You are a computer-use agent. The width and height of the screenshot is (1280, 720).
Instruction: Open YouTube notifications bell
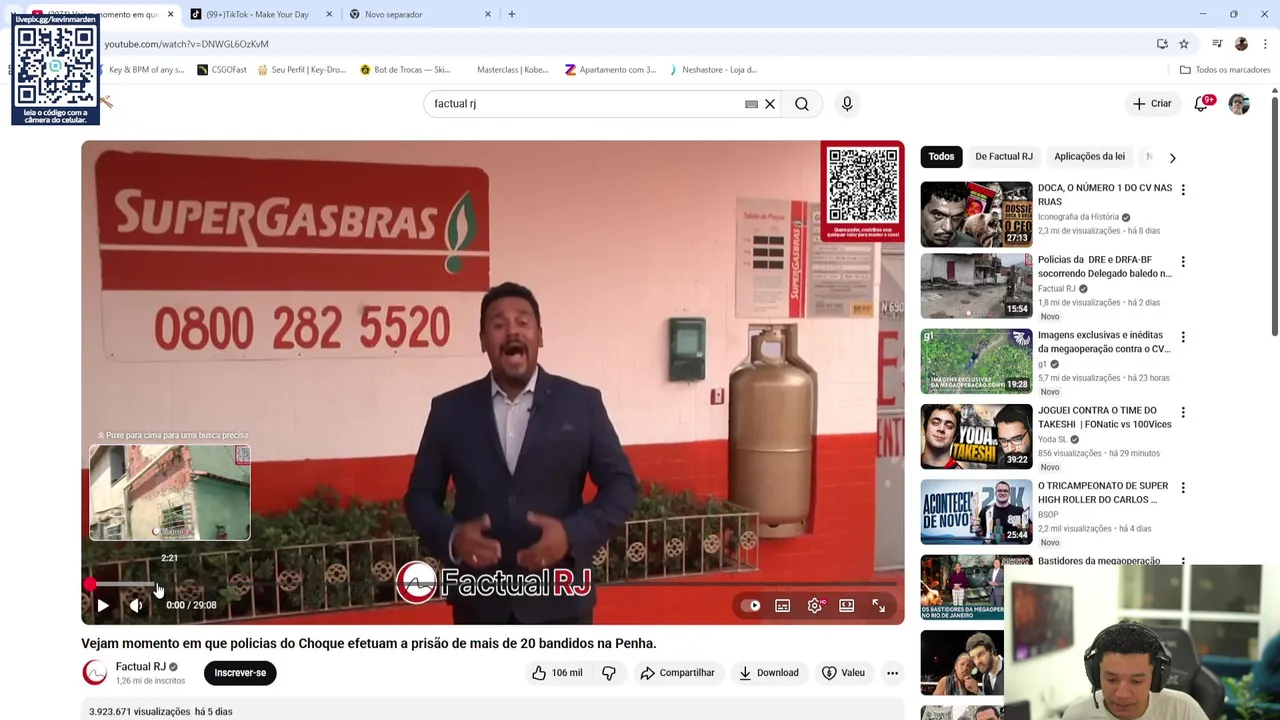click(x=1201, y=104)
